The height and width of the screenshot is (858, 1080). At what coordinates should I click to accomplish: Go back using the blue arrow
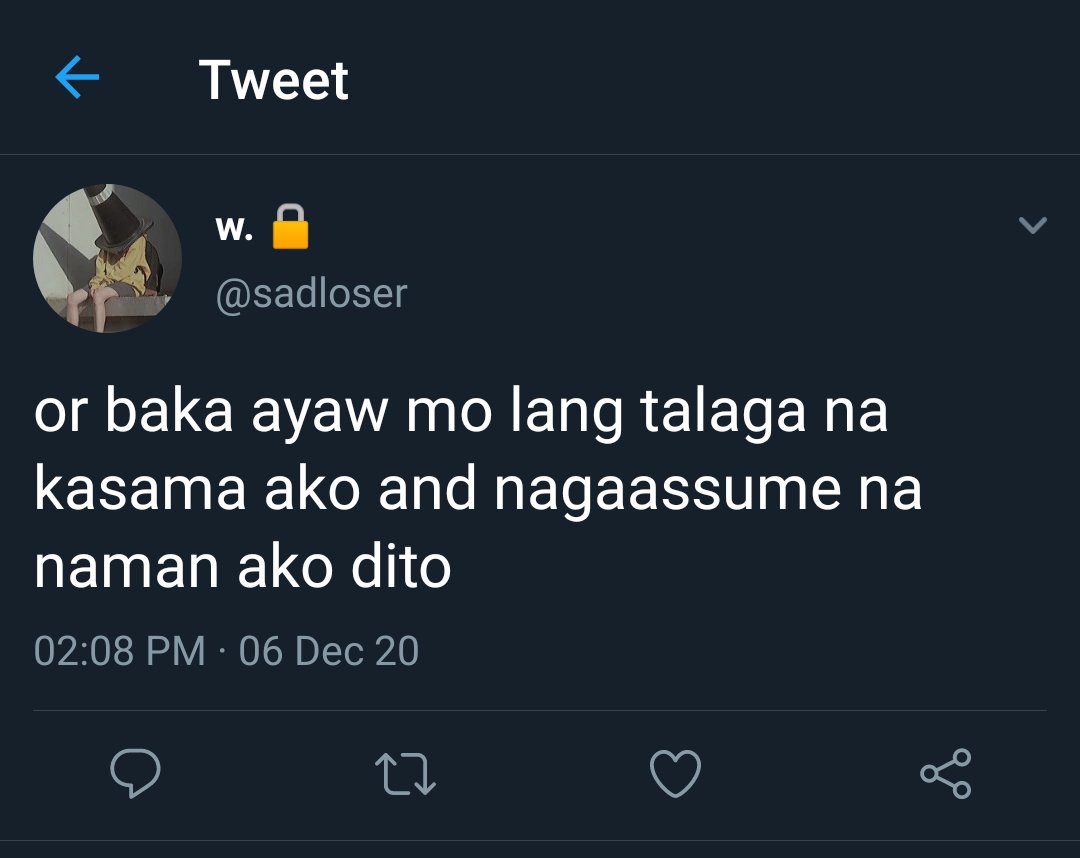(x=77, y=77)
